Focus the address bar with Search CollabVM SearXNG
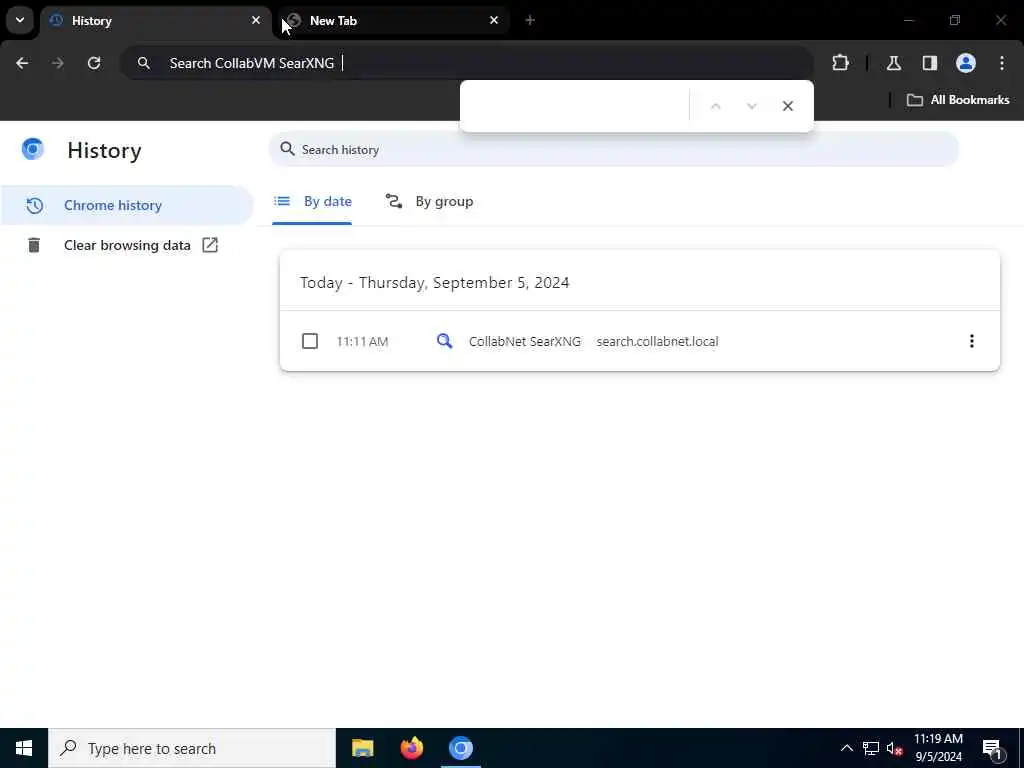This screenshot has width=1024, height=768. (467, 63)
